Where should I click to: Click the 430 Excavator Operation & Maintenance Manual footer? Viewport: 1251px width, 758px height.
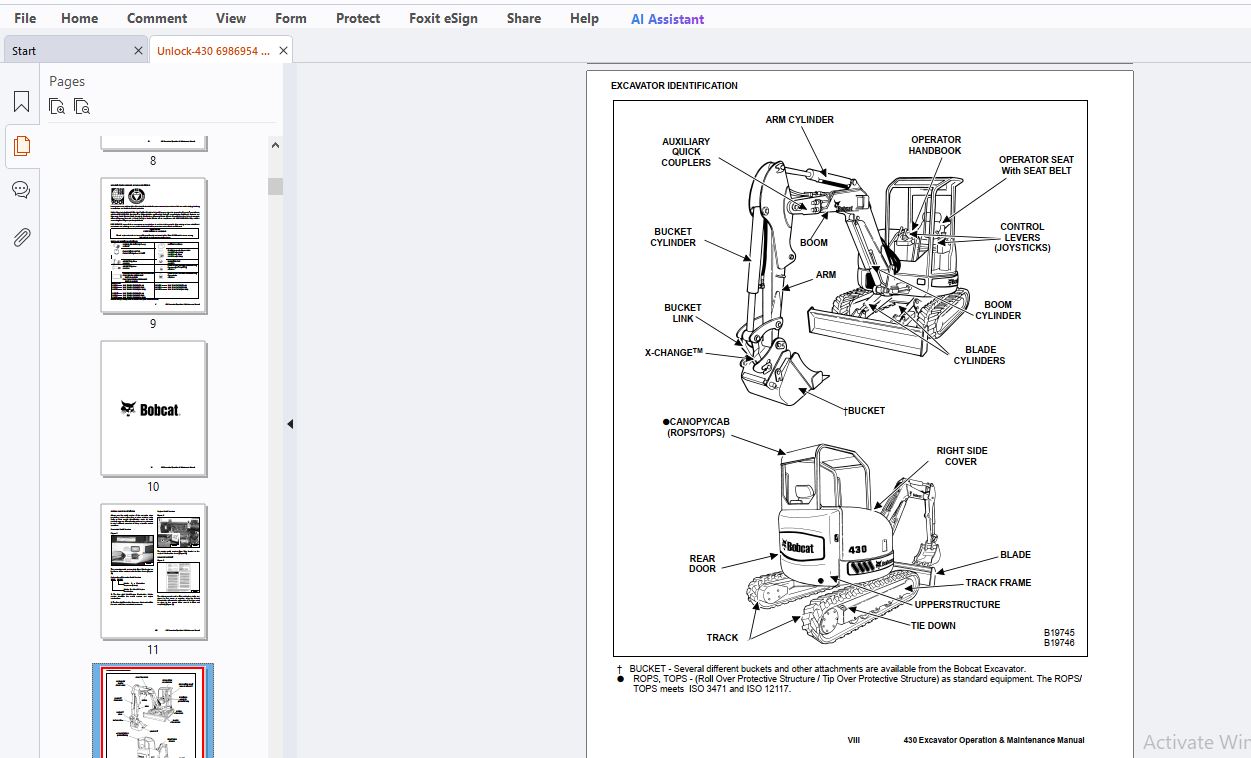point(993,741)
